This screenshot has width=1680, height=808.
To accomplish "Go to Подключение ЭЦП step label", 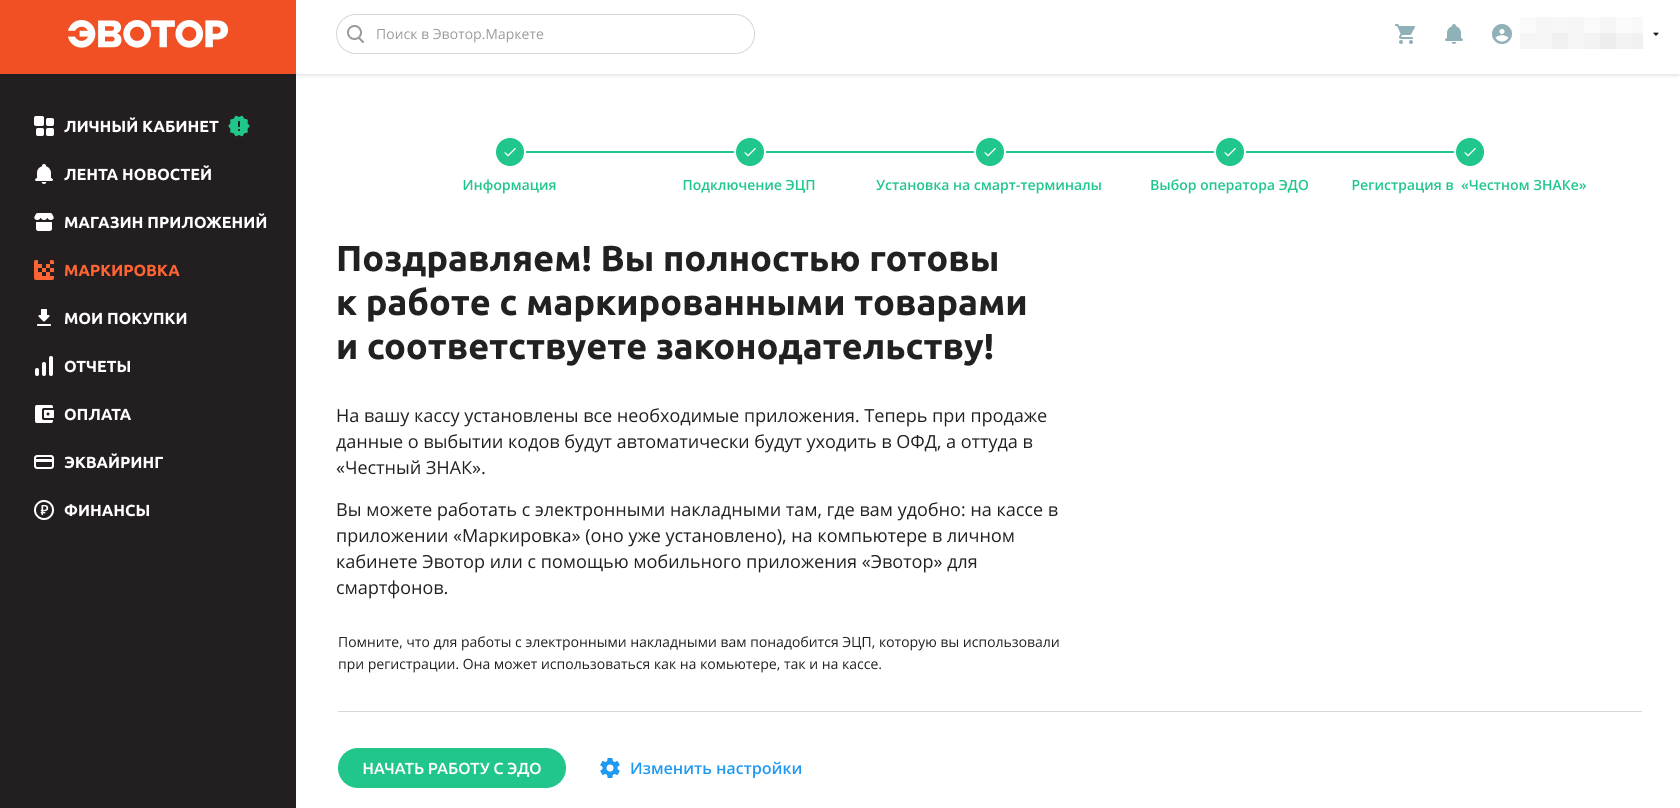I will click(x=749, y=185).
